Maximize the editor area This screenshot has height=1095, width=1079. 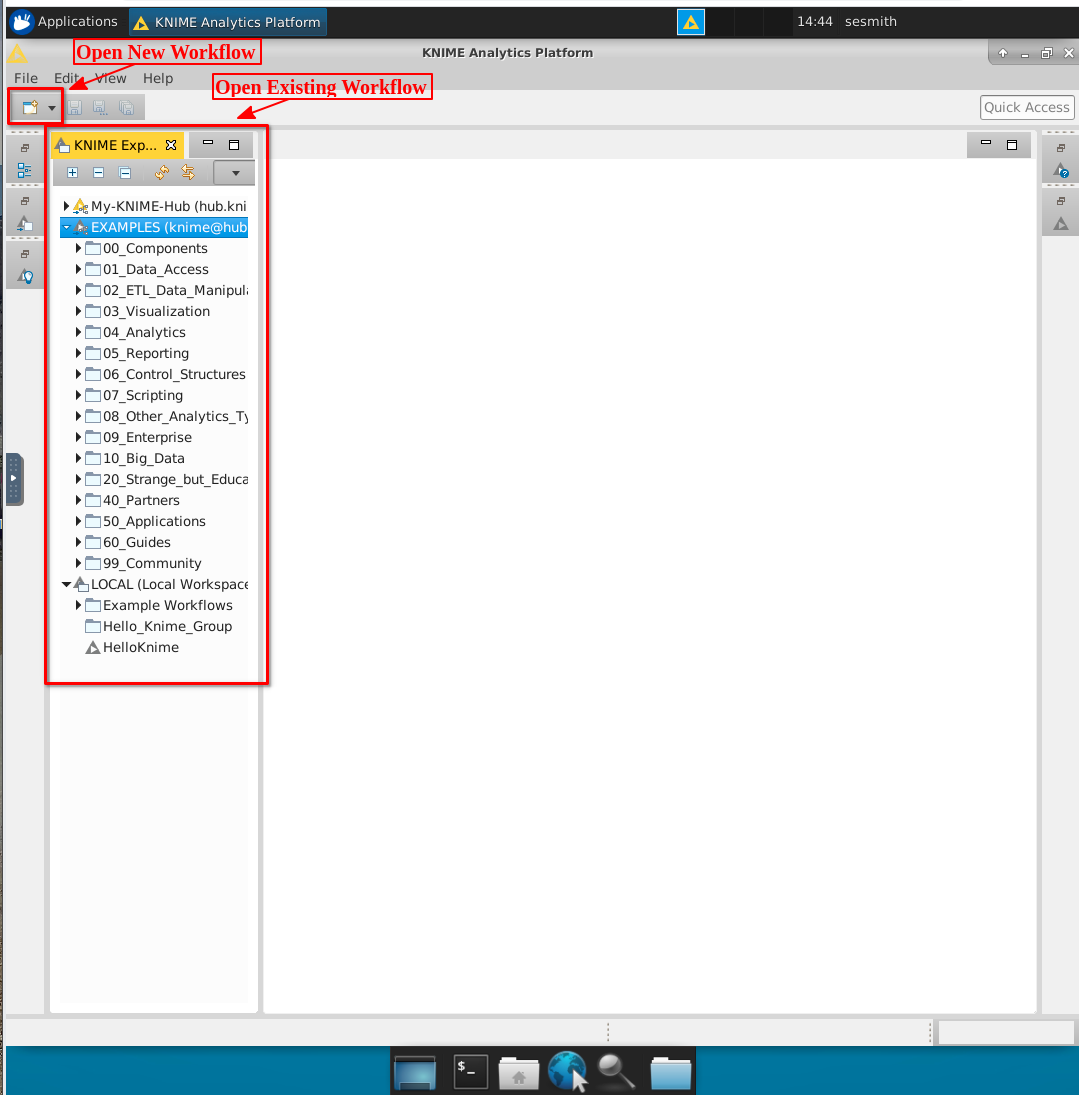click(x=1012, y=145)
